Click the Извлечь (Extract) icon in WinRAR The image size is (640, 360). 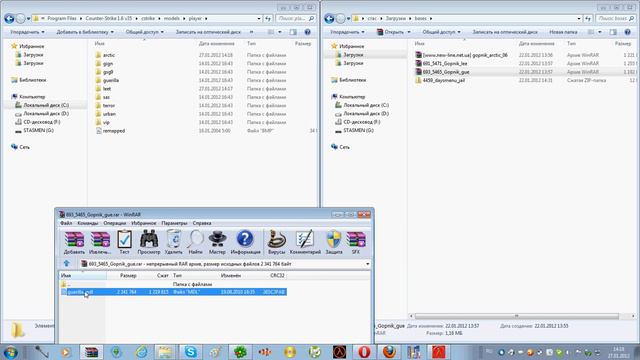(x=100, y=242)
